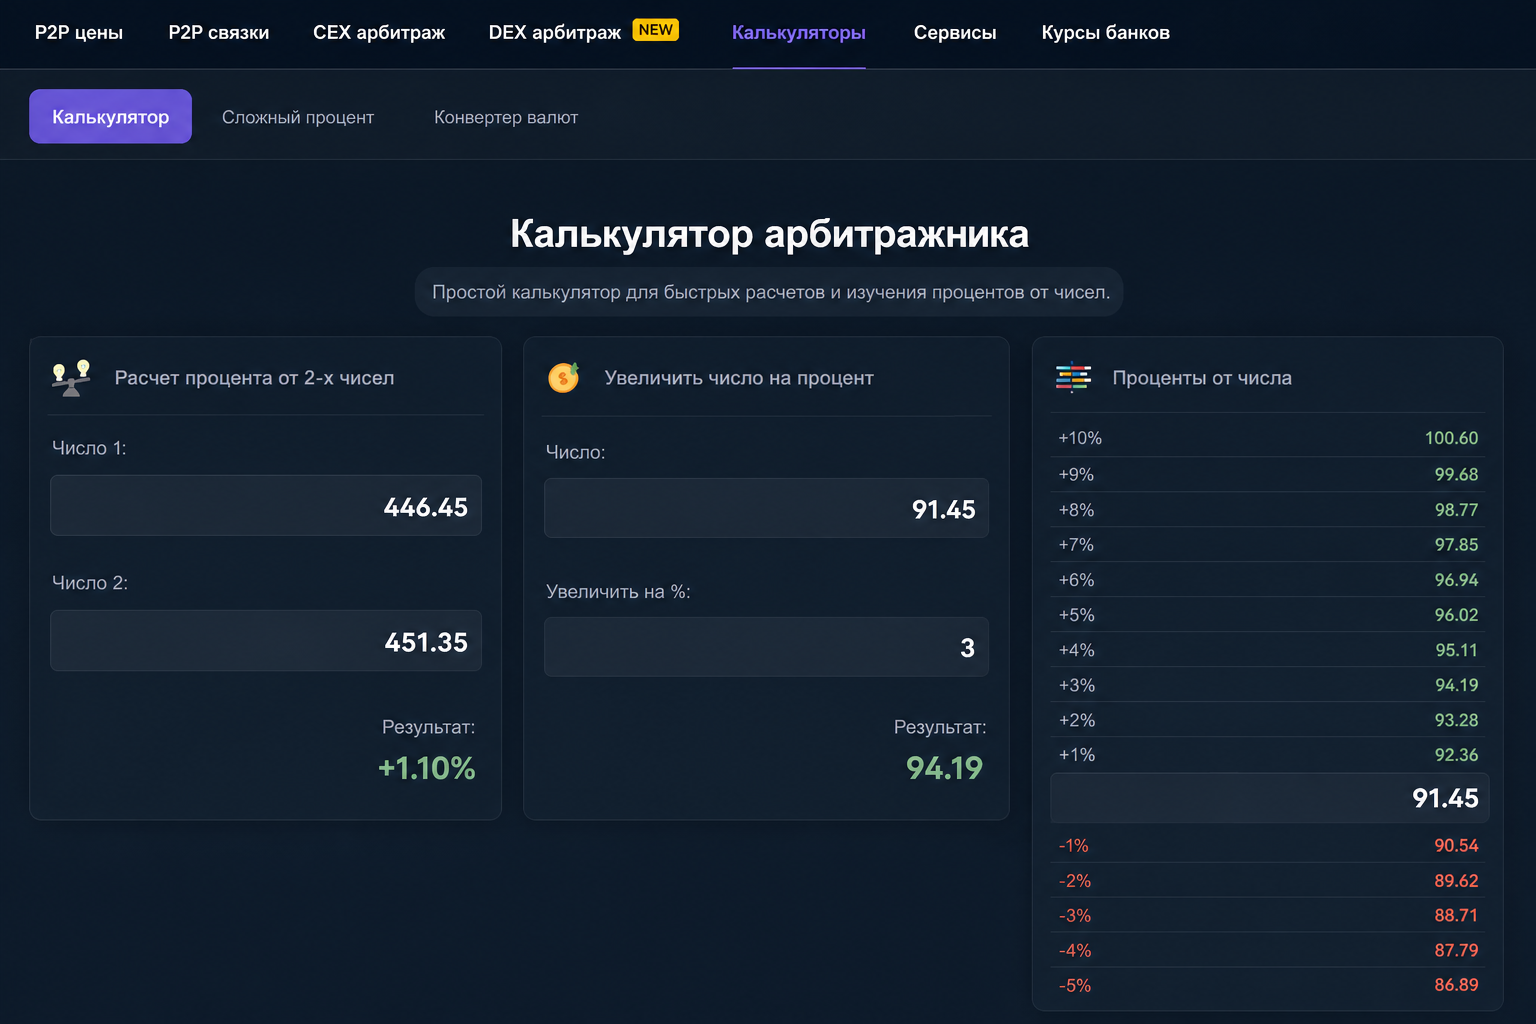Switch to Сложный процент tab
Screen dimensions: 1536x1024
pyautogui.click(x=298, y=117)
